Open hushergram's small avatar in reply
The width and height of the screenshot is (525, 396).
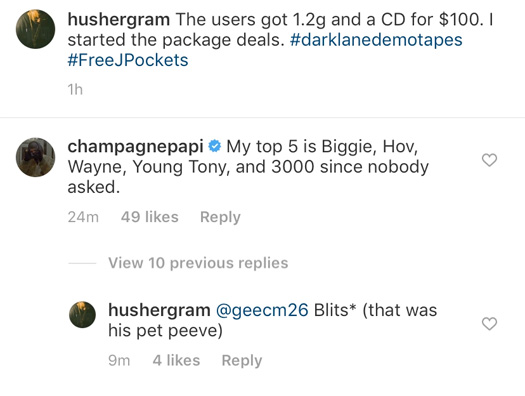(x=82, y=315)
